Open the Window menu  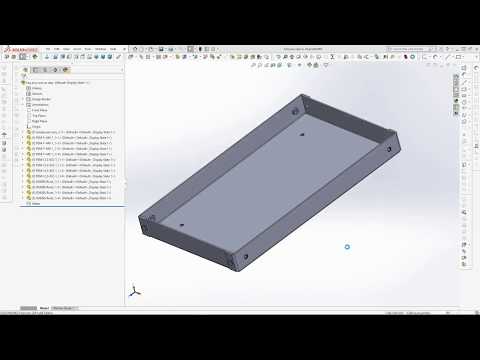pos(100,49)
